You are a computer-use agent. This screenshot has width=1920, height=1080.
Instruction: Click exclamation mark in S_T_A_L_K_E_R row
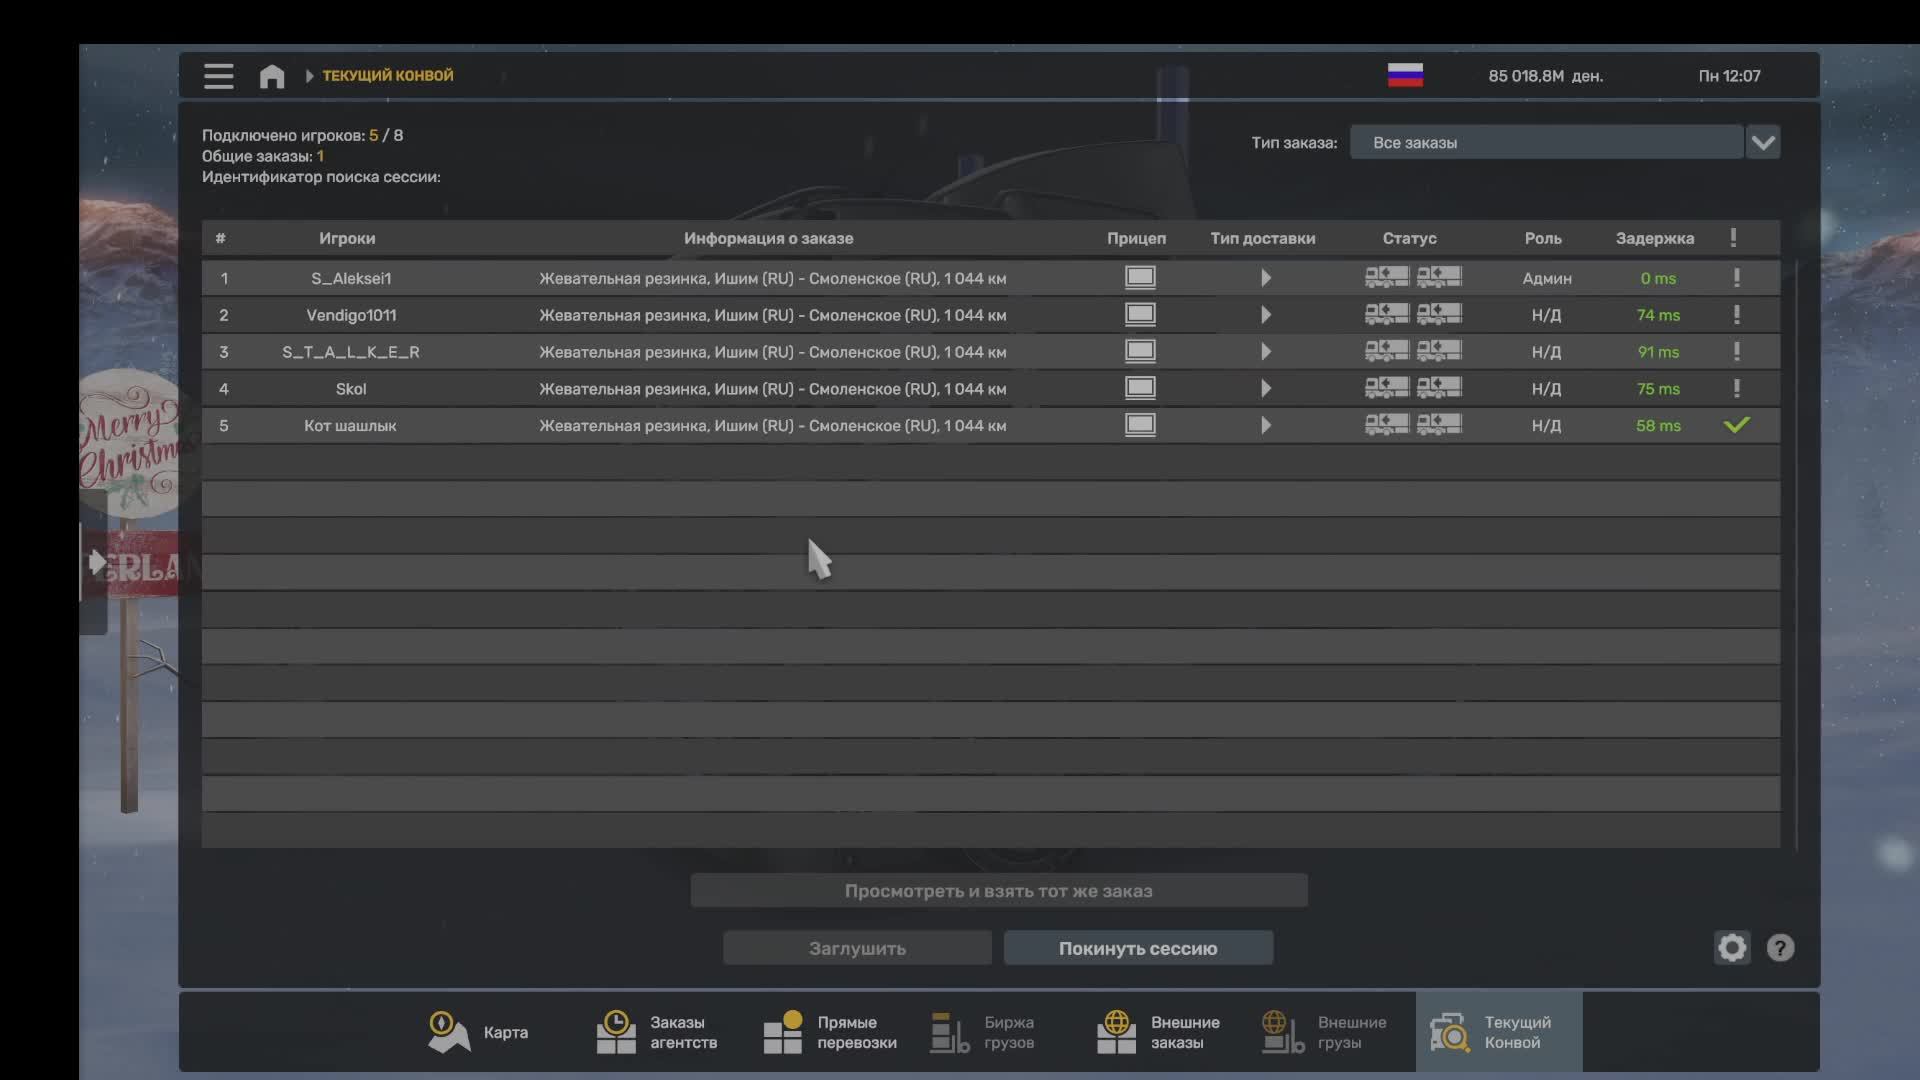click(1737, 352)
